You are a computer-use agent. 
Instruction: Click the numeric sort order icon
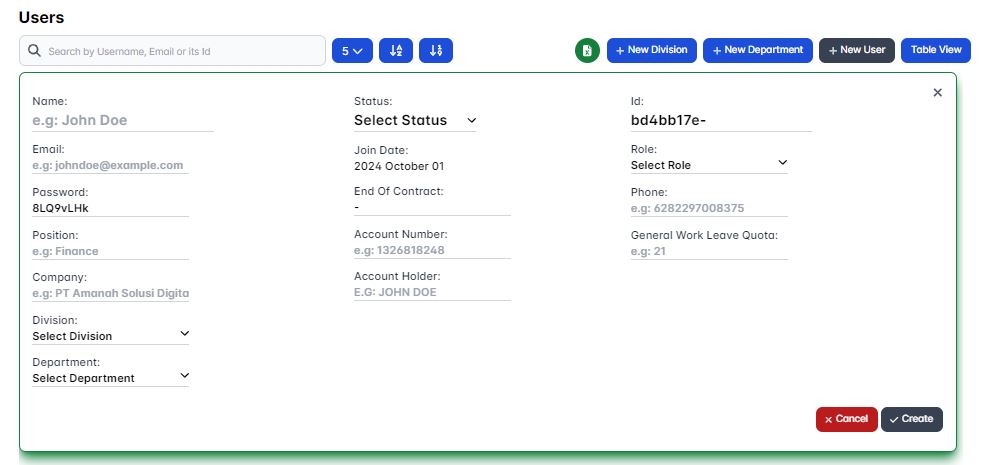(x=436, y=50)
